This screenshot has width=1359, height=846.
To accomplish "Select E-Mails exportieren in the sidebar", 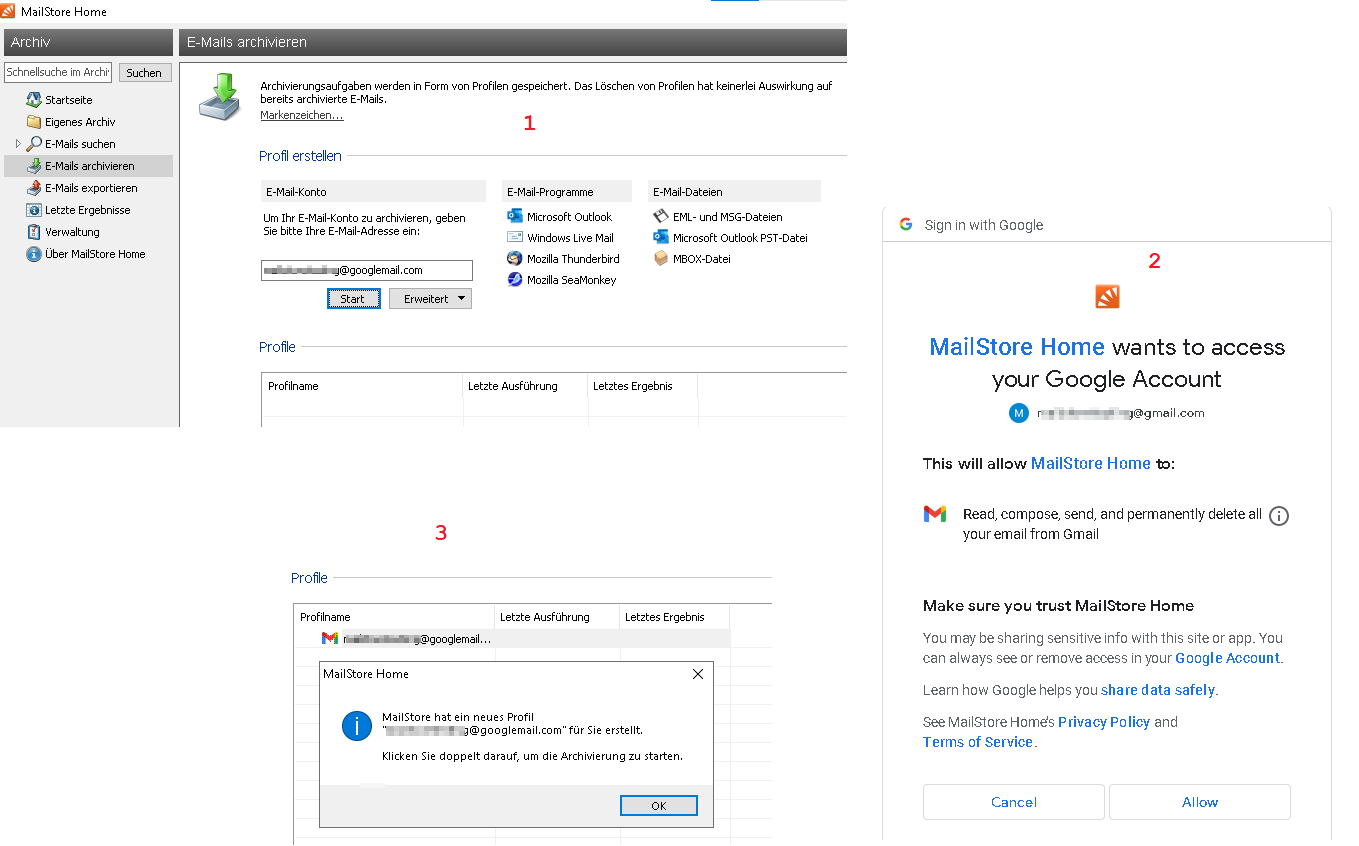I will click(91, 188).
